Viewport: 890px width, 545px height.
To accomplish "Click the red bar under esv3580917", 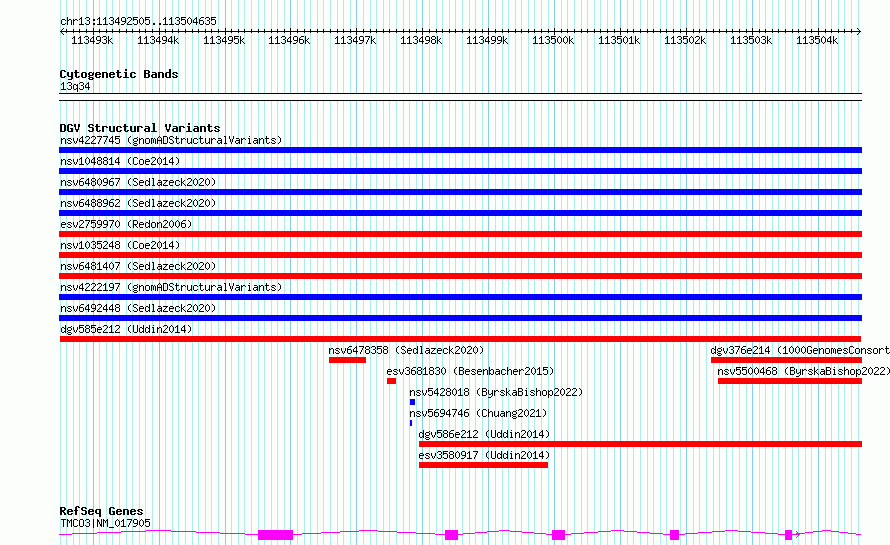I will [x=484, y=465].
